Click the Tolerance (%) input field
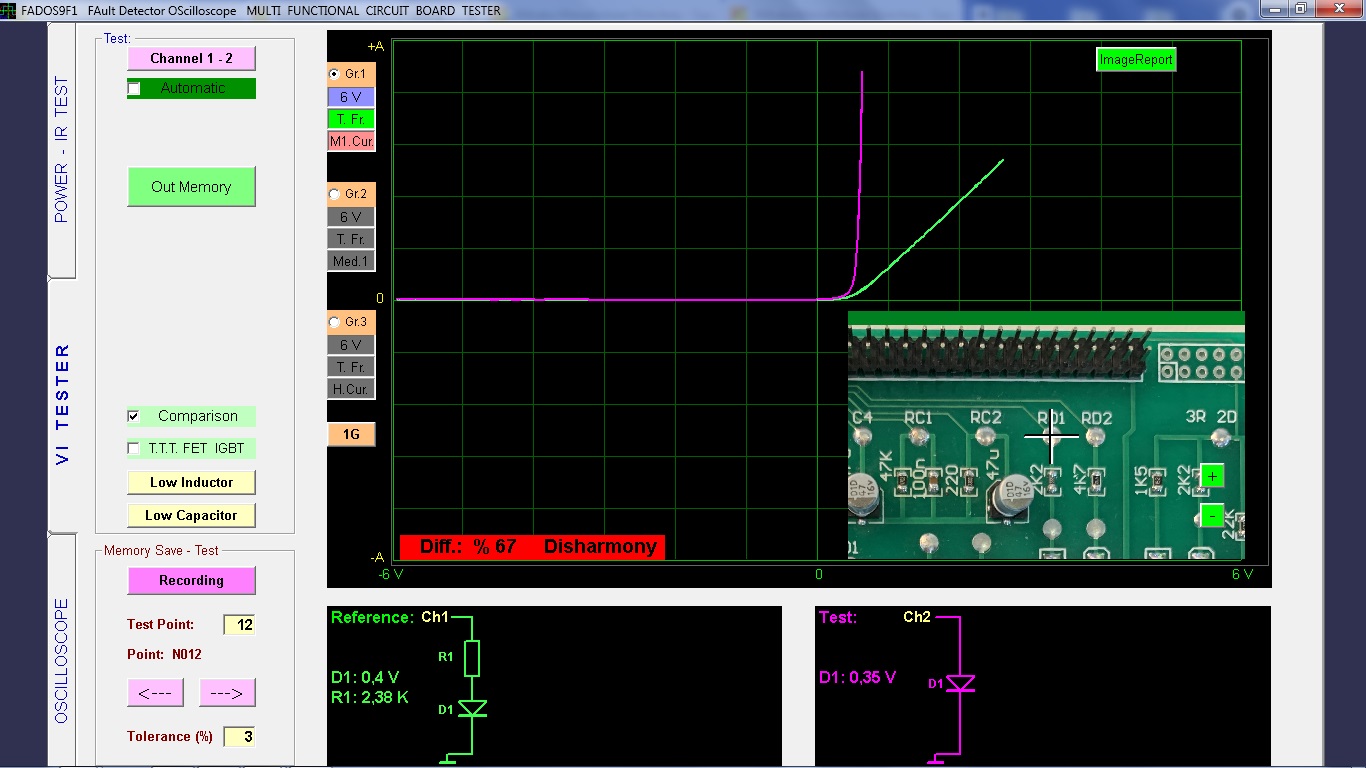Screen dimensions: 1366x768 tap(239, 737)
